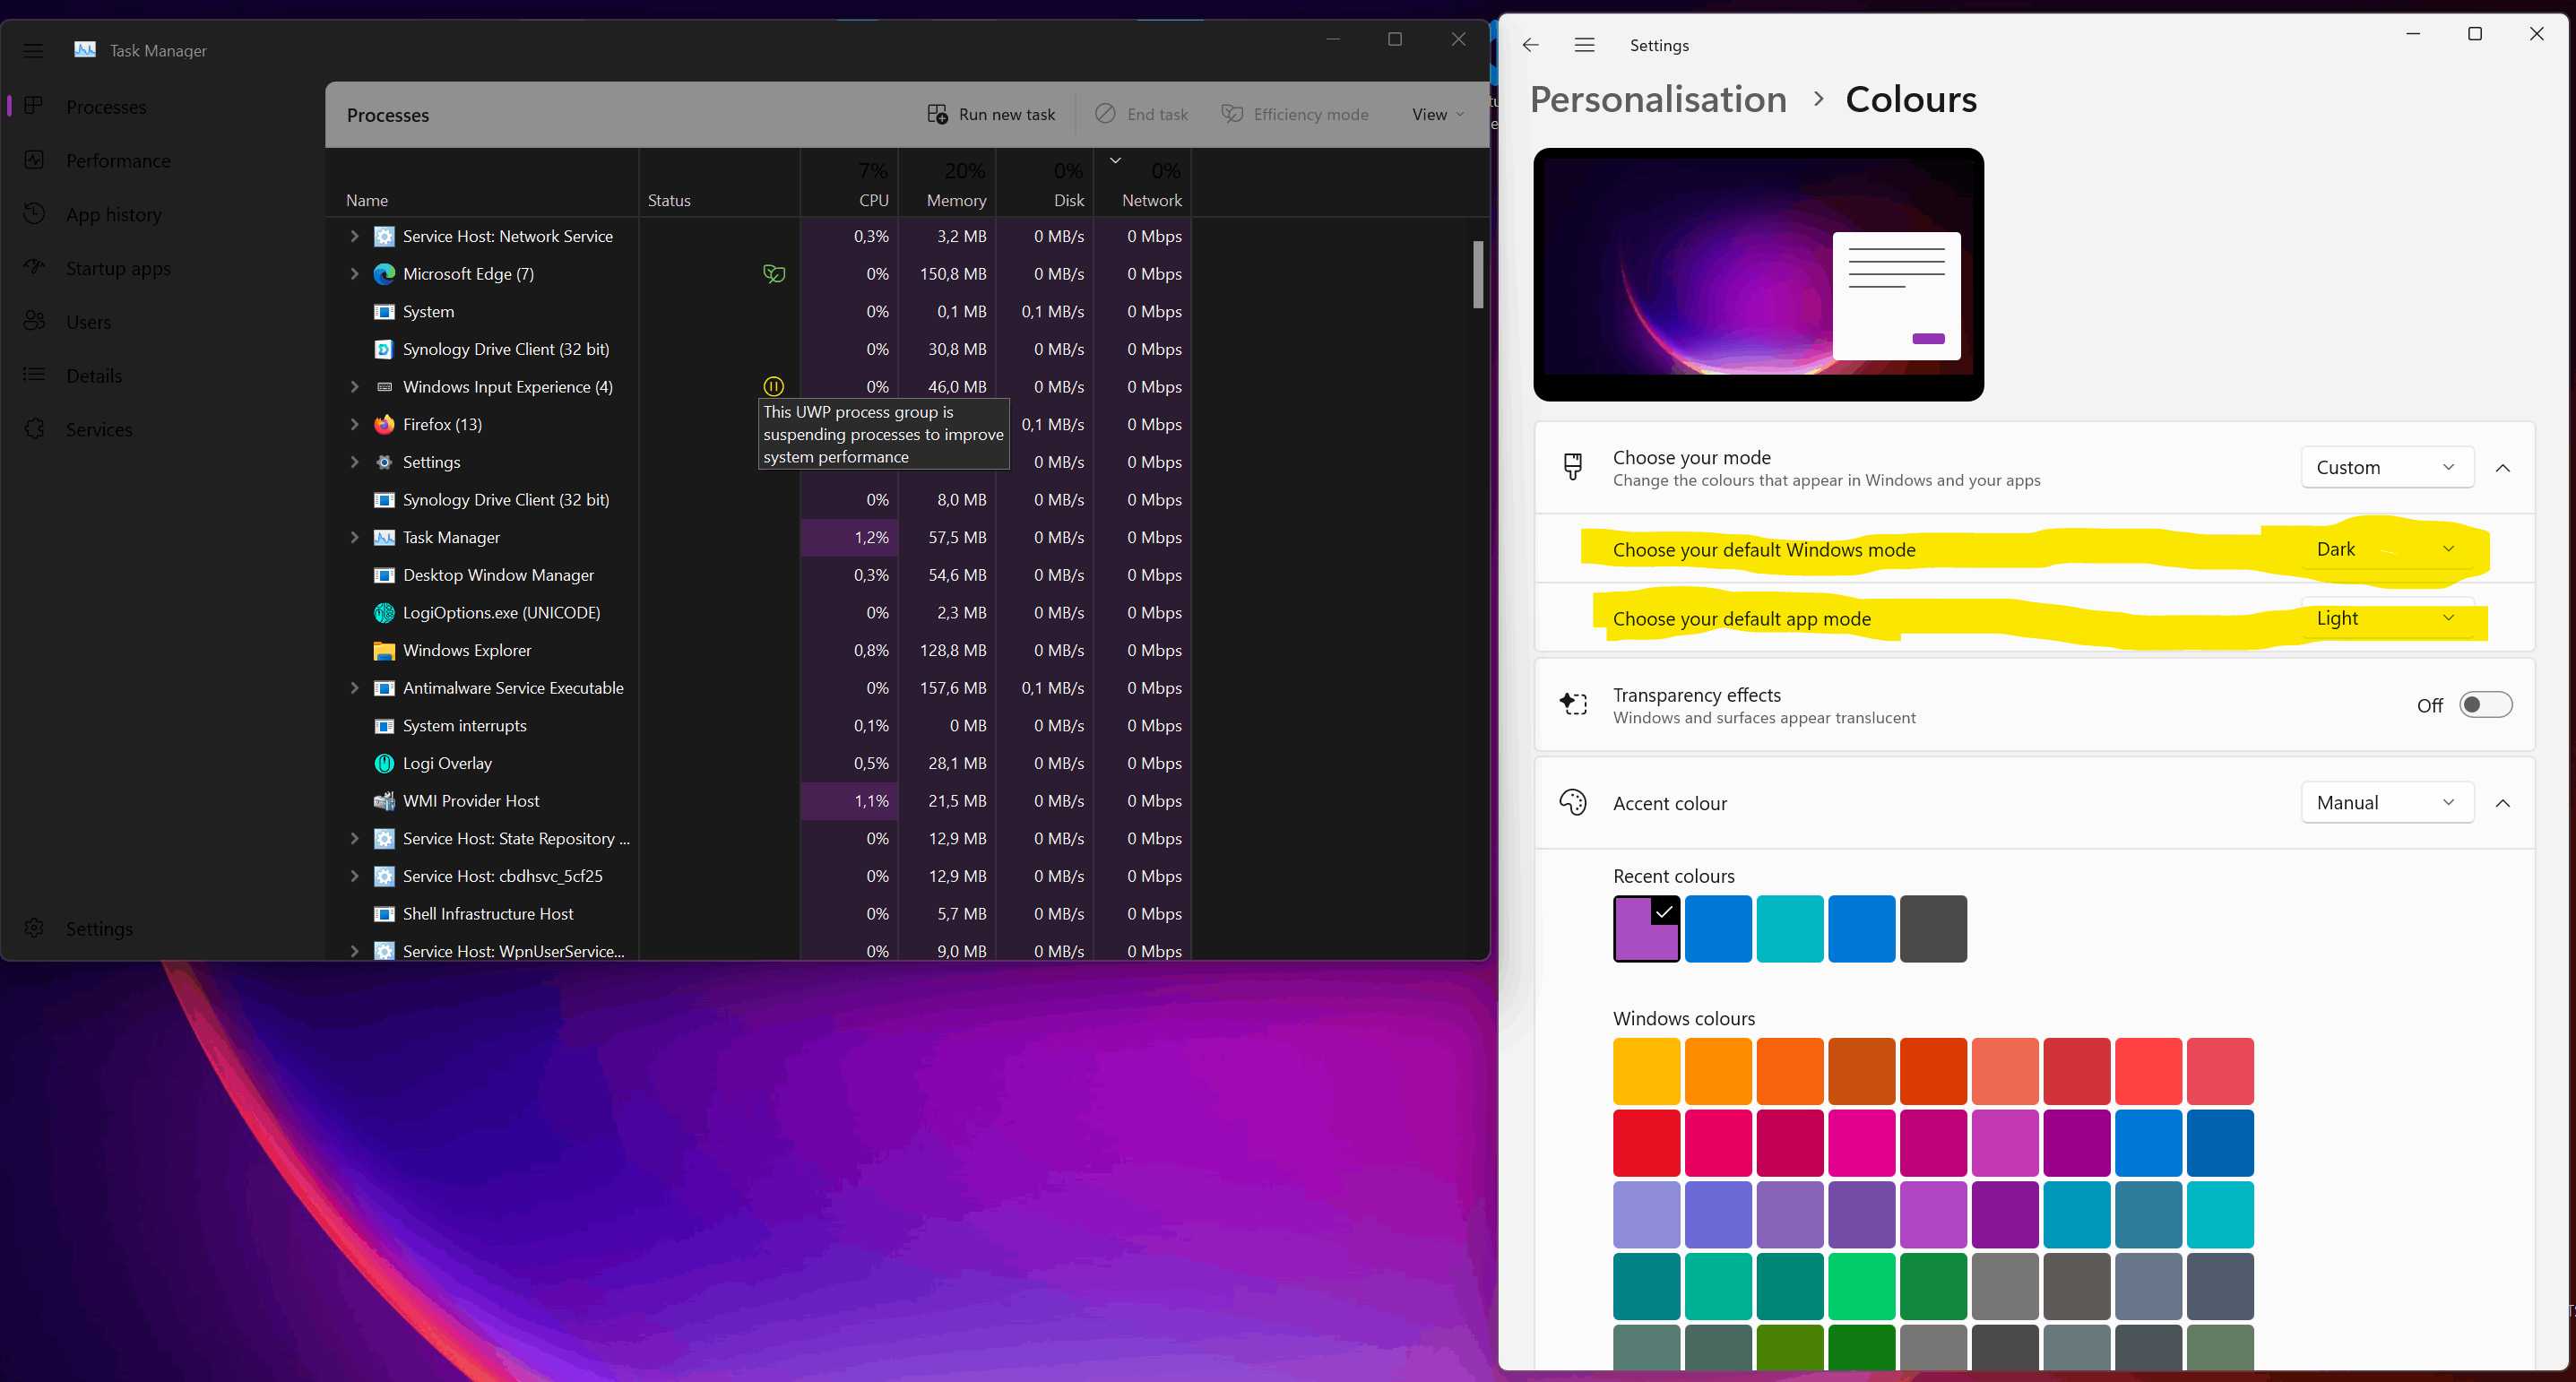
Task: Sort processes by the Memory column header
Action: [947, 183]
